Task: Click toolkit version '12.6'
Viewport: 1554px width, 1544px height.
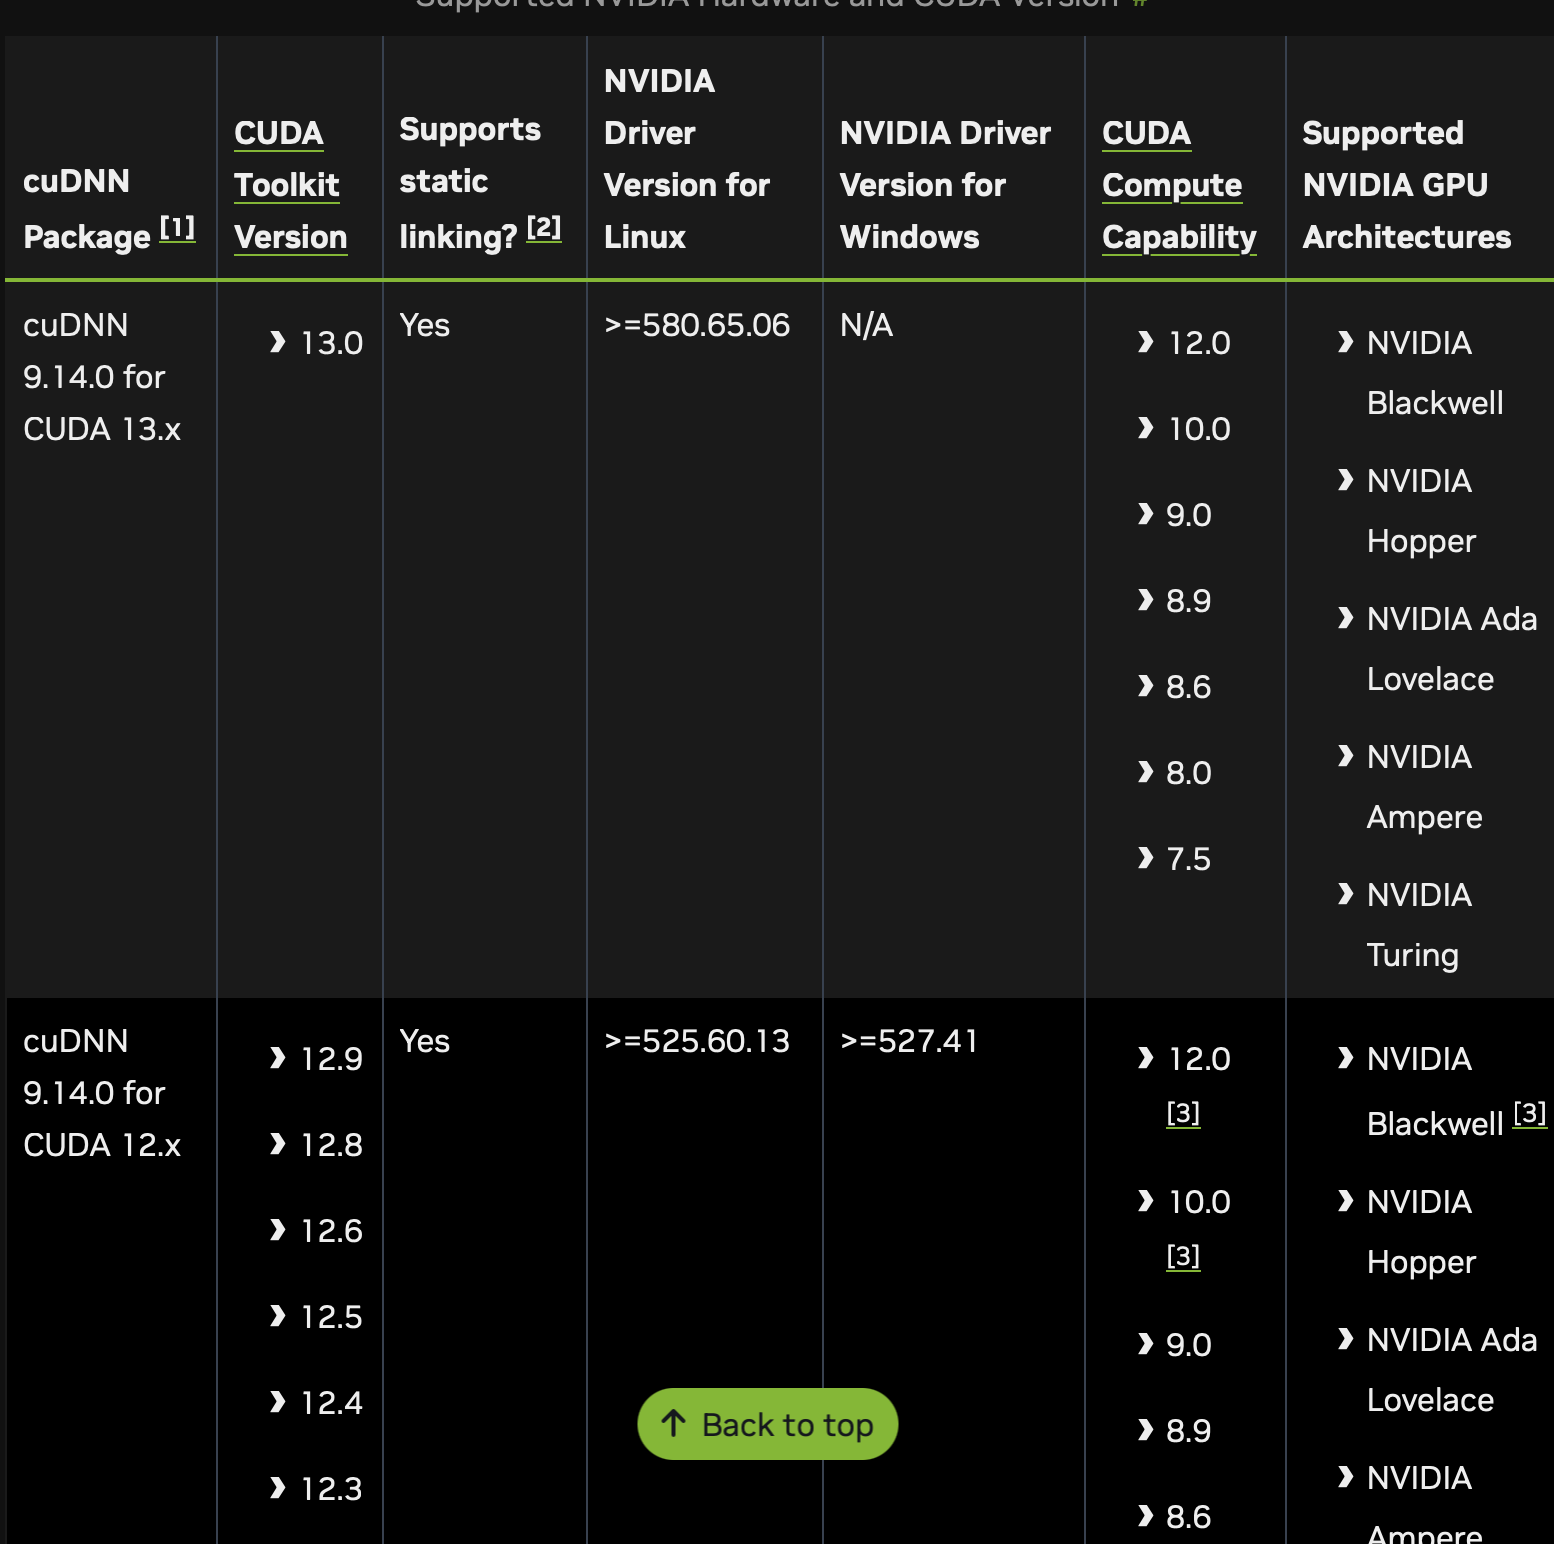Action: 332,1231
